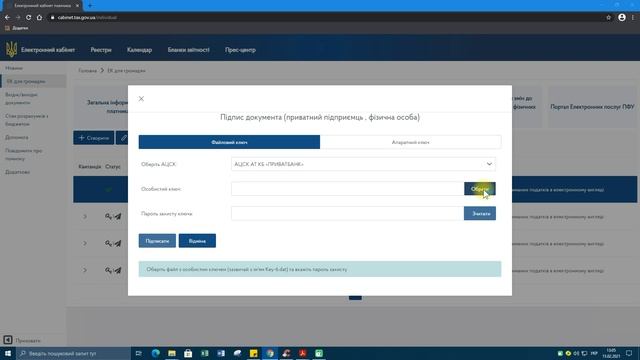The width and height of the screenshot is (640, 360).
Task: Click the pencil edit button beside Створити
Action: point(122,138)
